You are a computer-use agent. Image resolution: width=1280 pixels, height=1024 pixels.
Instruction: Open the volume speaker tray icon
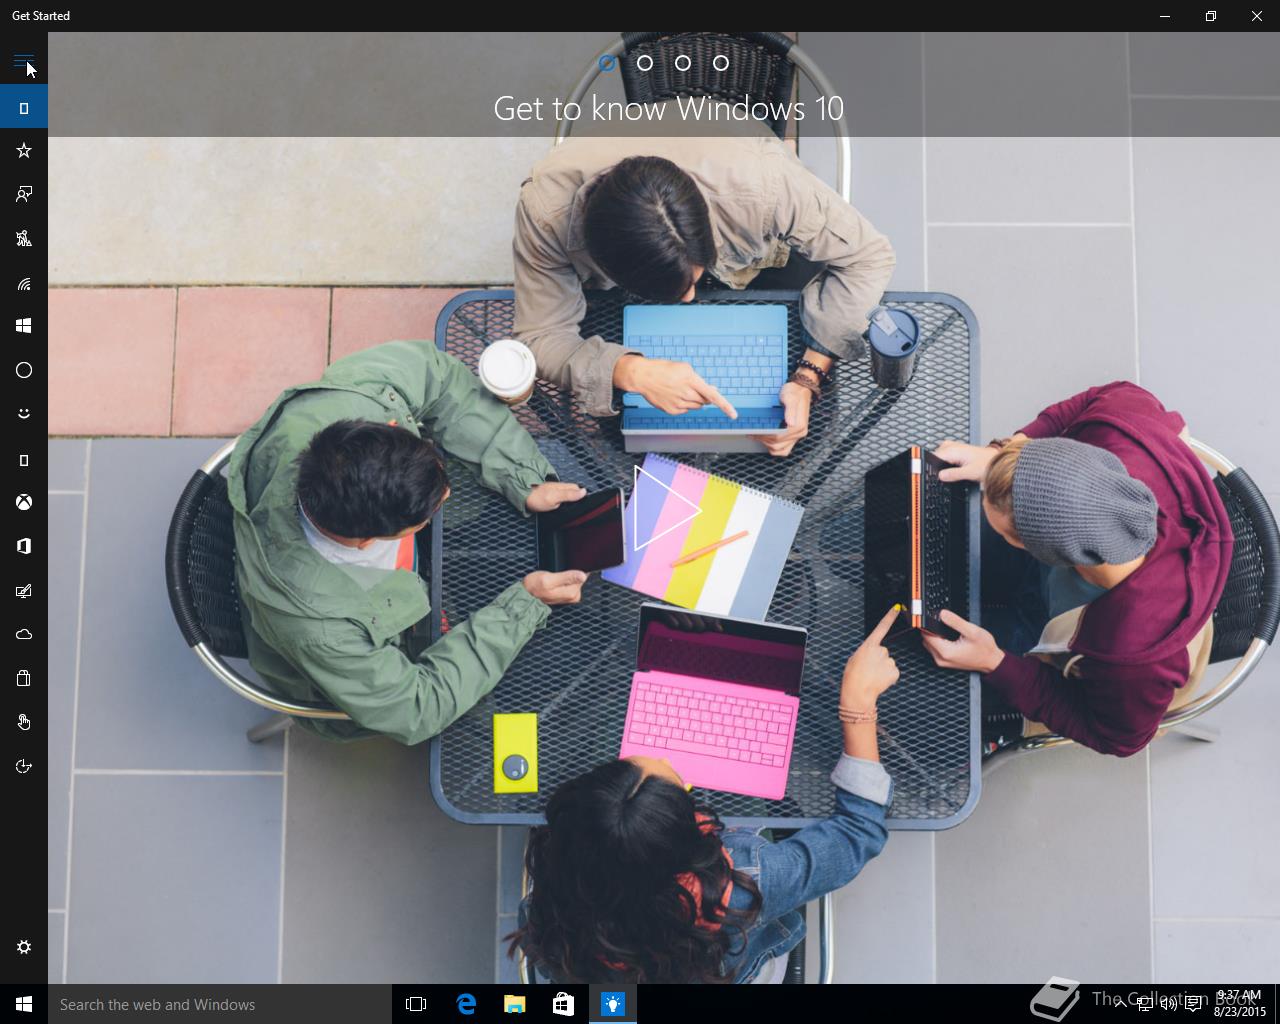coord(1168,1004)
